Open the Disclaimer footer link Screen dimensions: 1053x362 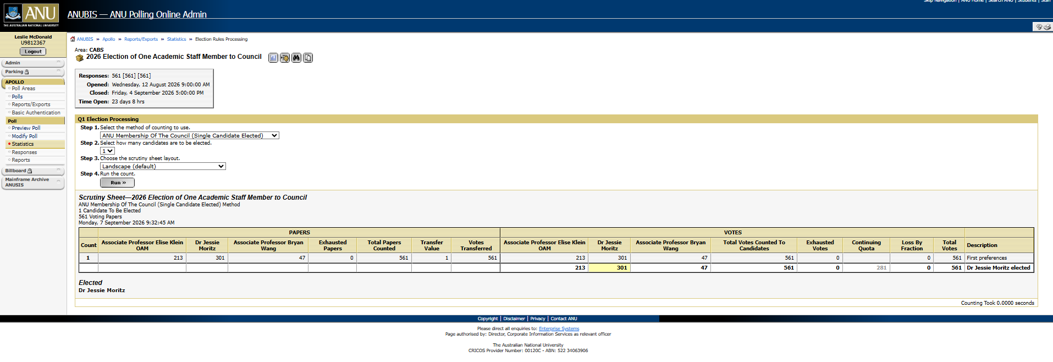click(x=514, y=318)
